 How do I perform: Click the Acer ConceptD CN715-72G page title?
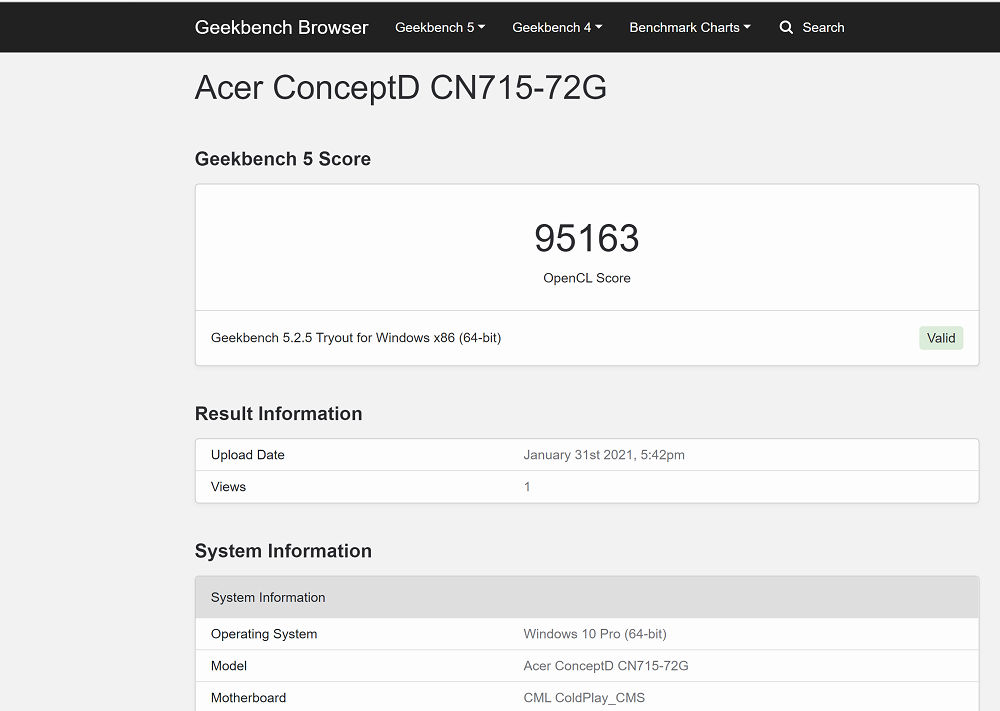point(401,87)
